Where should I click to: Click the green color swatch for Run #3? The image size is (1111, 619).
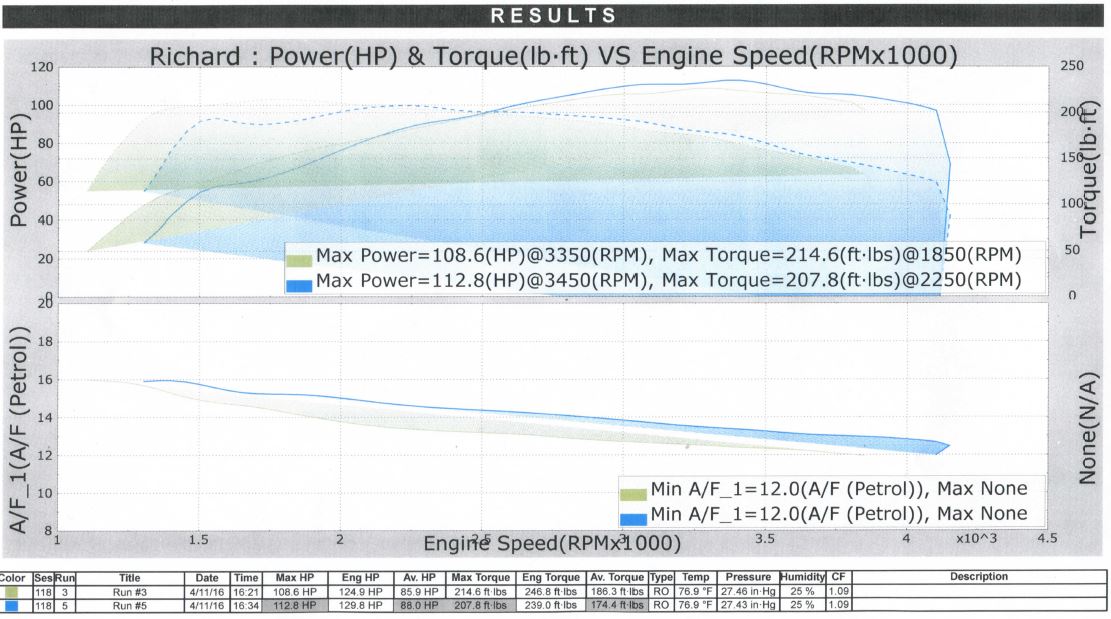pos(14,592)
